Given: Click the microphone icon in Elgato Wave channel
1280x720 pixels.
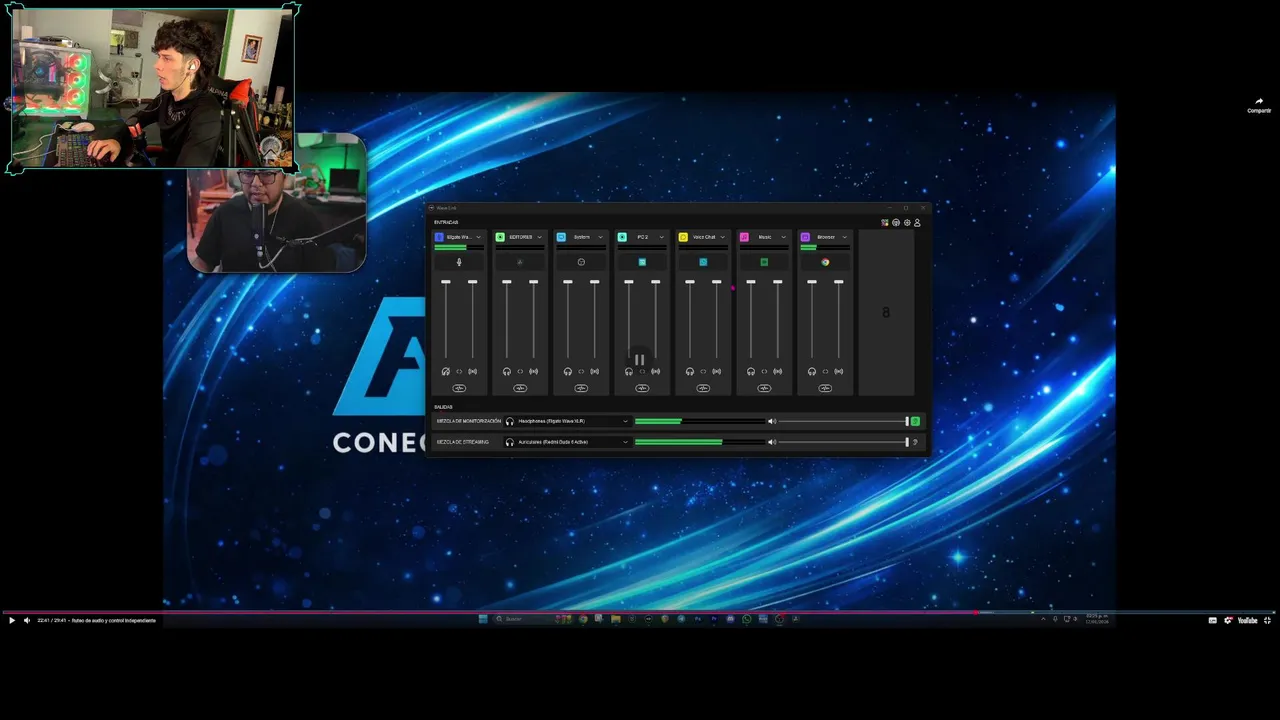Looking at the screenshot, I should click(459, 262).
